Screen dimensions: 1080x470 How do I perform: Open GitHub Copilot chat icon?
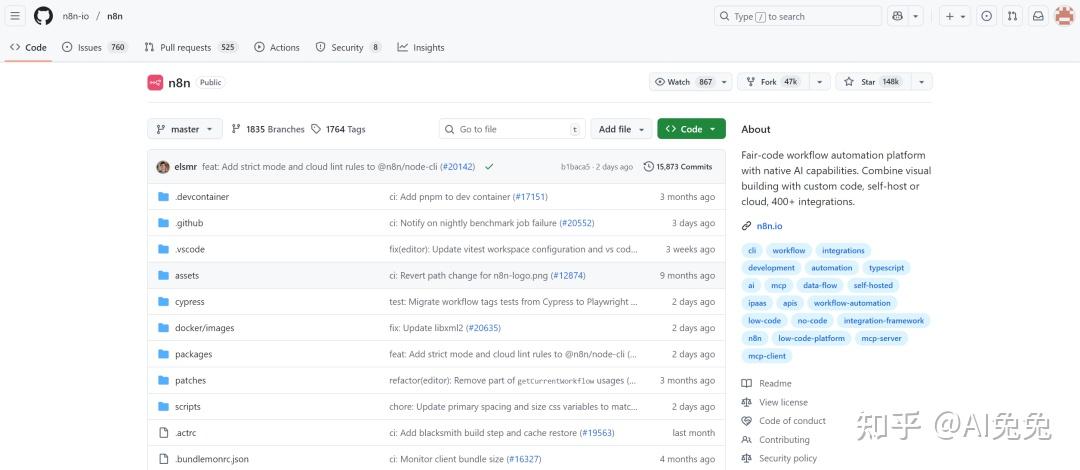click(x=898, y=16)
